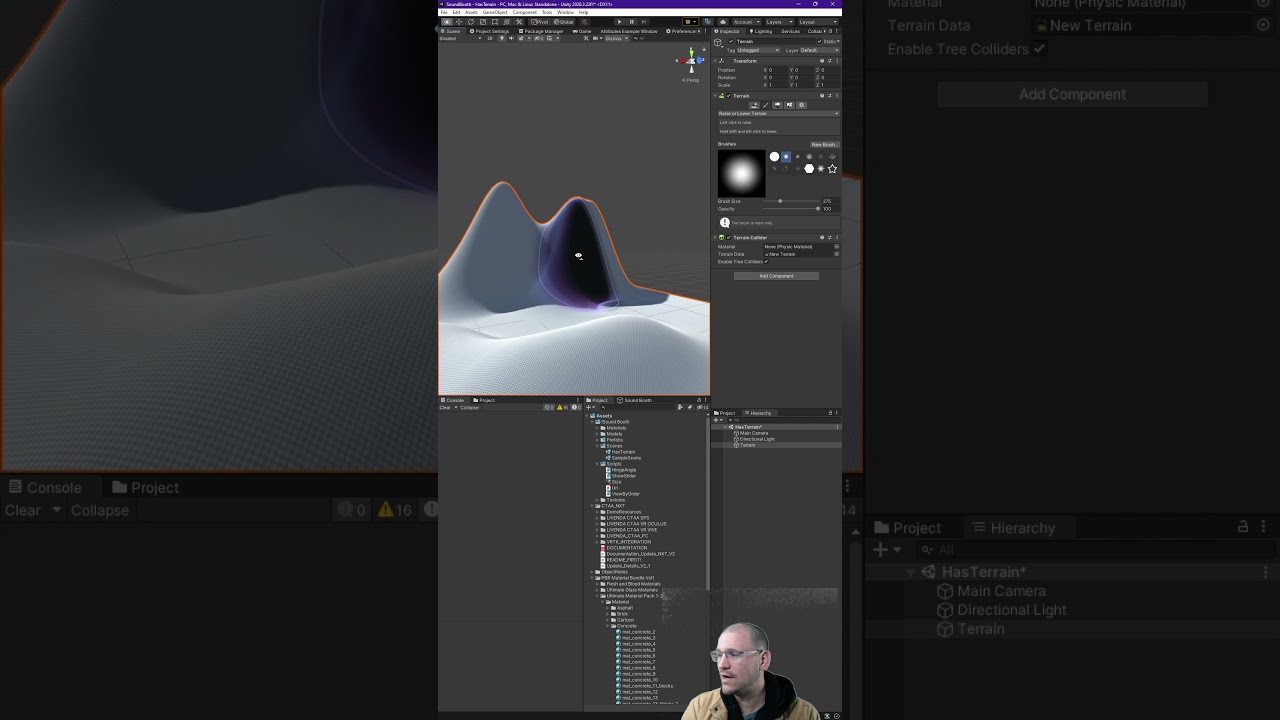Click the Pause button
The height and width of the screenshot is (720, 1280).
point(631,22)
